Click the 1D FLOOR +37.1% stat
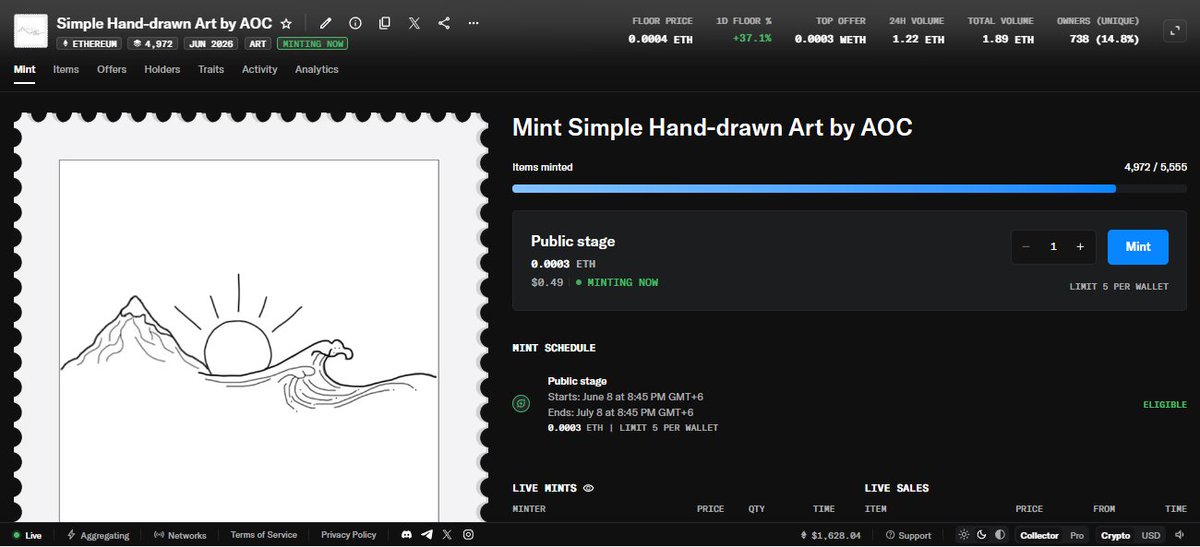The height and width of the screenshot is (547, 1200). 743,30
